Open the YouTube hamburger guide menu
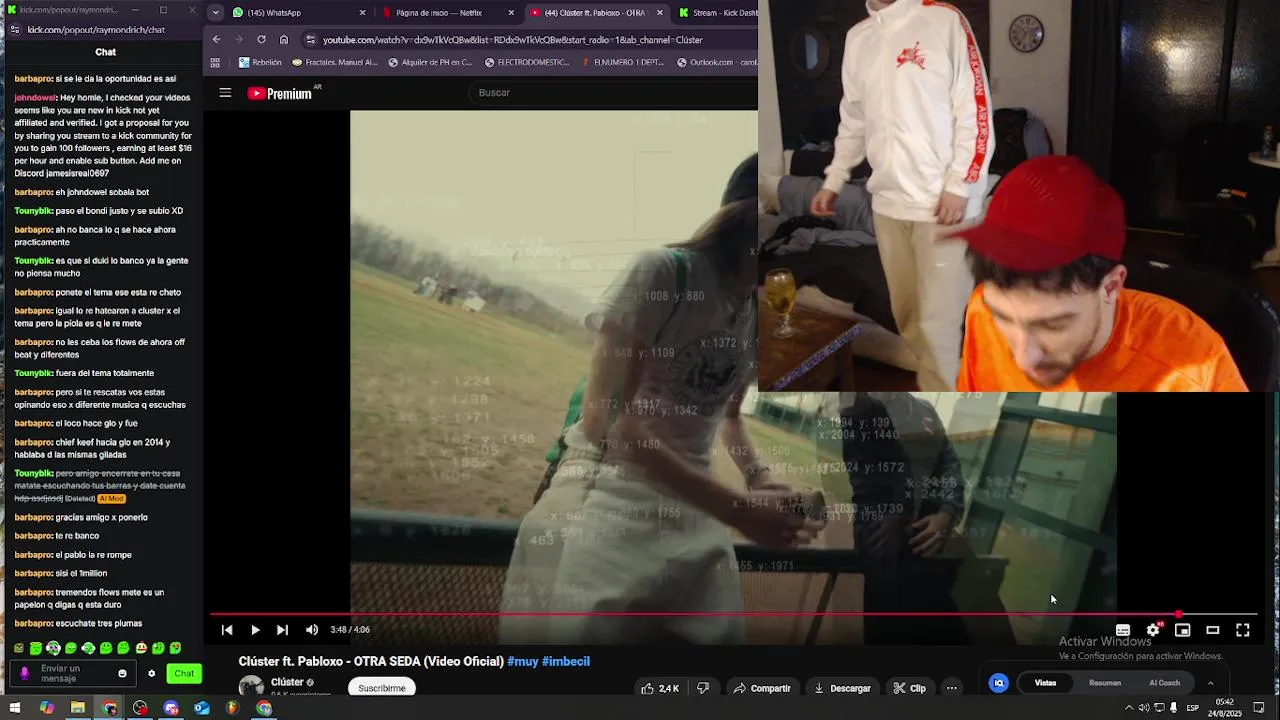Viewport: 1280px width, 720px height. click(225, 93)
